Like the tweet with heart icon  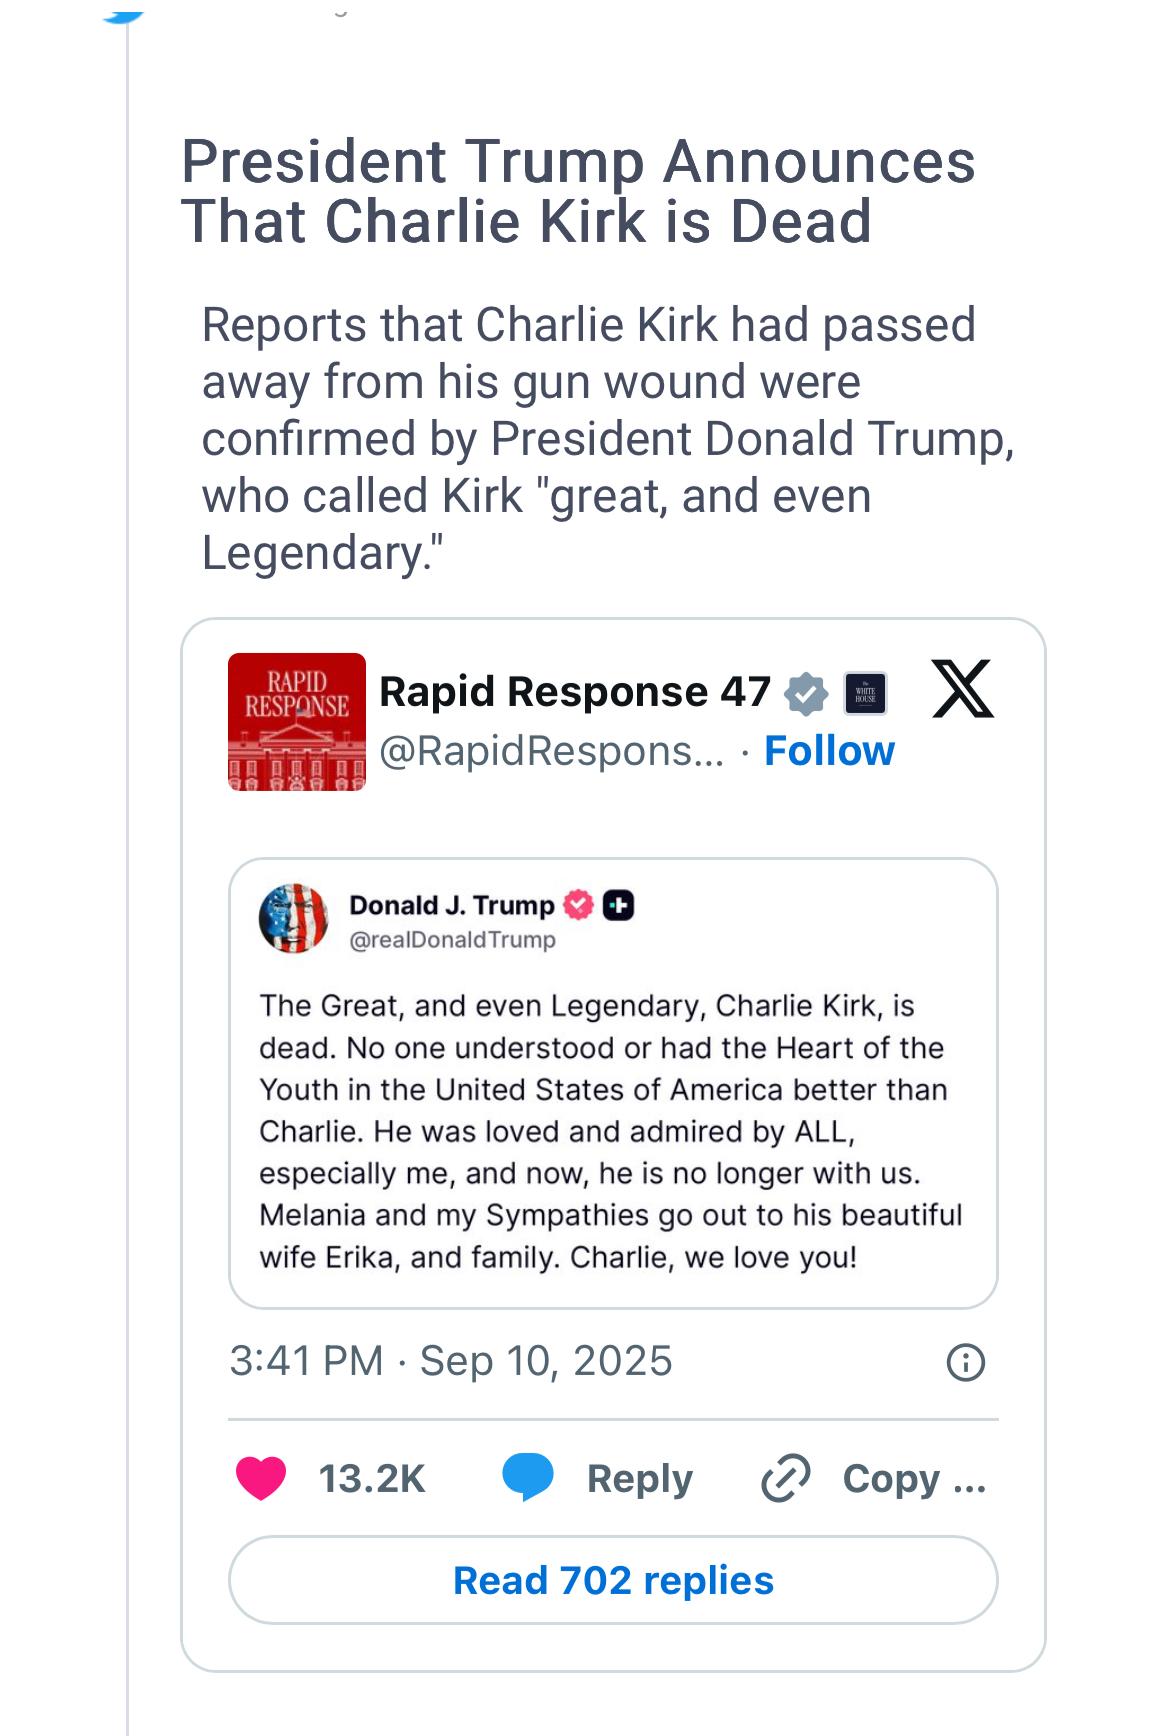261,1479
